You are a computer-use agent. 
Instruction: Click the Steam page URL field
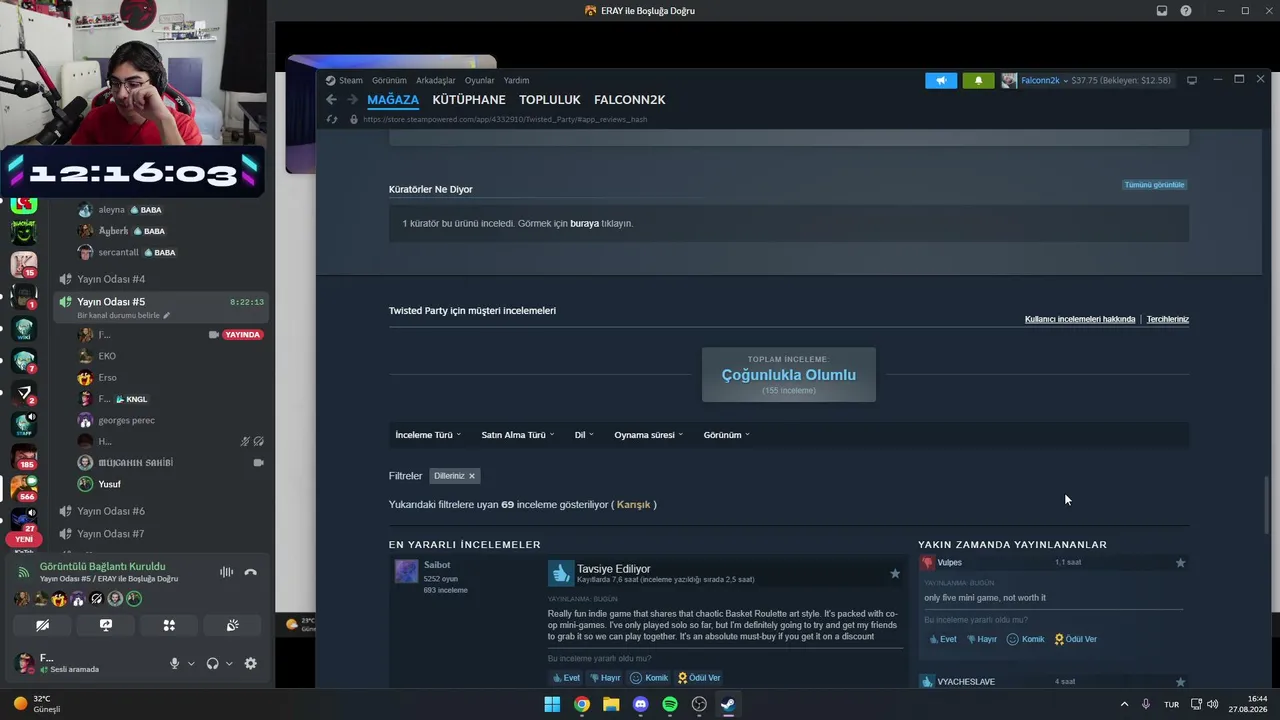pyautogui.click(x=505, y=119)
